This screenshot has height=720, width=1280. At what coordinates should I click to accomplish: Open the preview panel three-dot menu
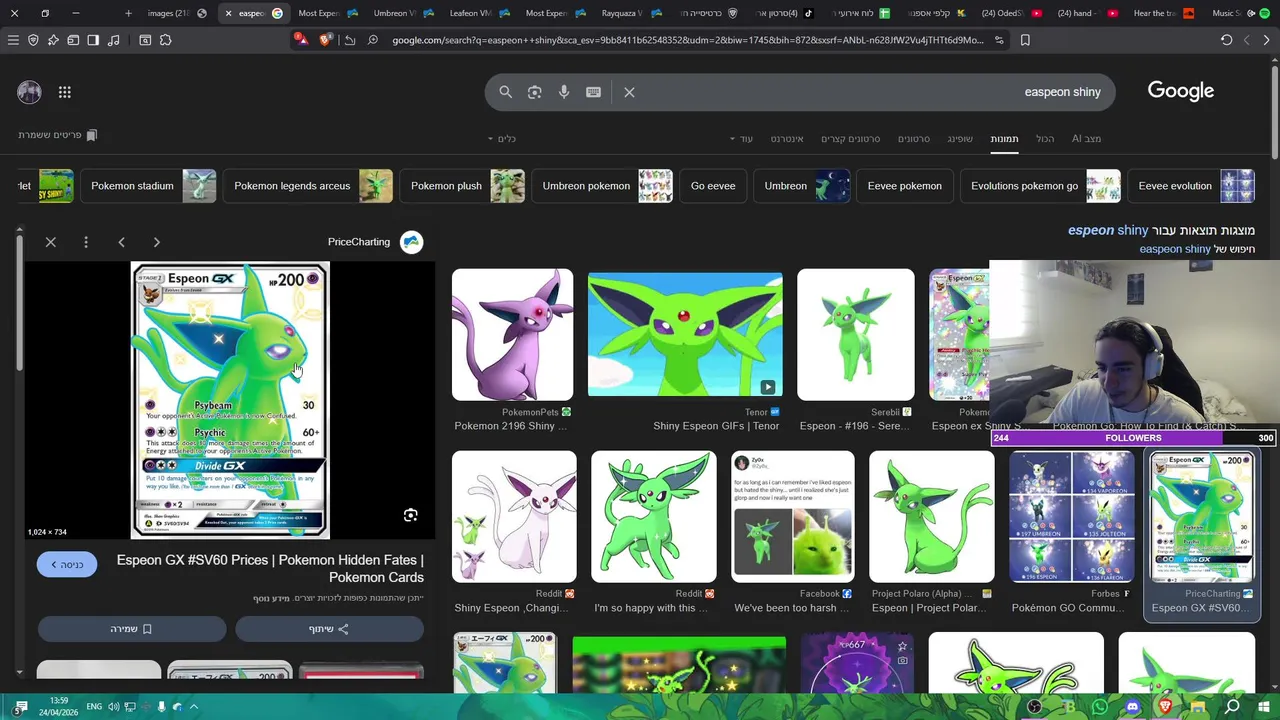[86, 242]
